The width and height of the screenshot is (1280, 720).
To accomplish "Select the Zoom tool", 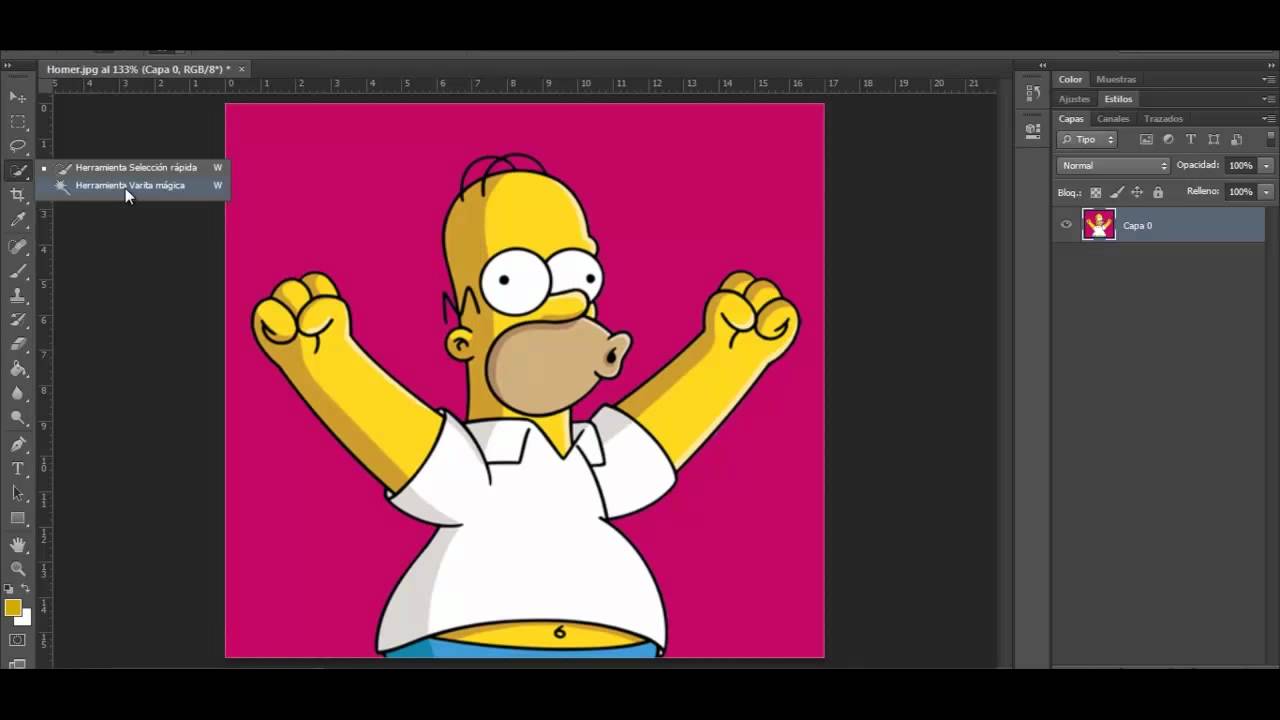I will (x=18, y=569).
